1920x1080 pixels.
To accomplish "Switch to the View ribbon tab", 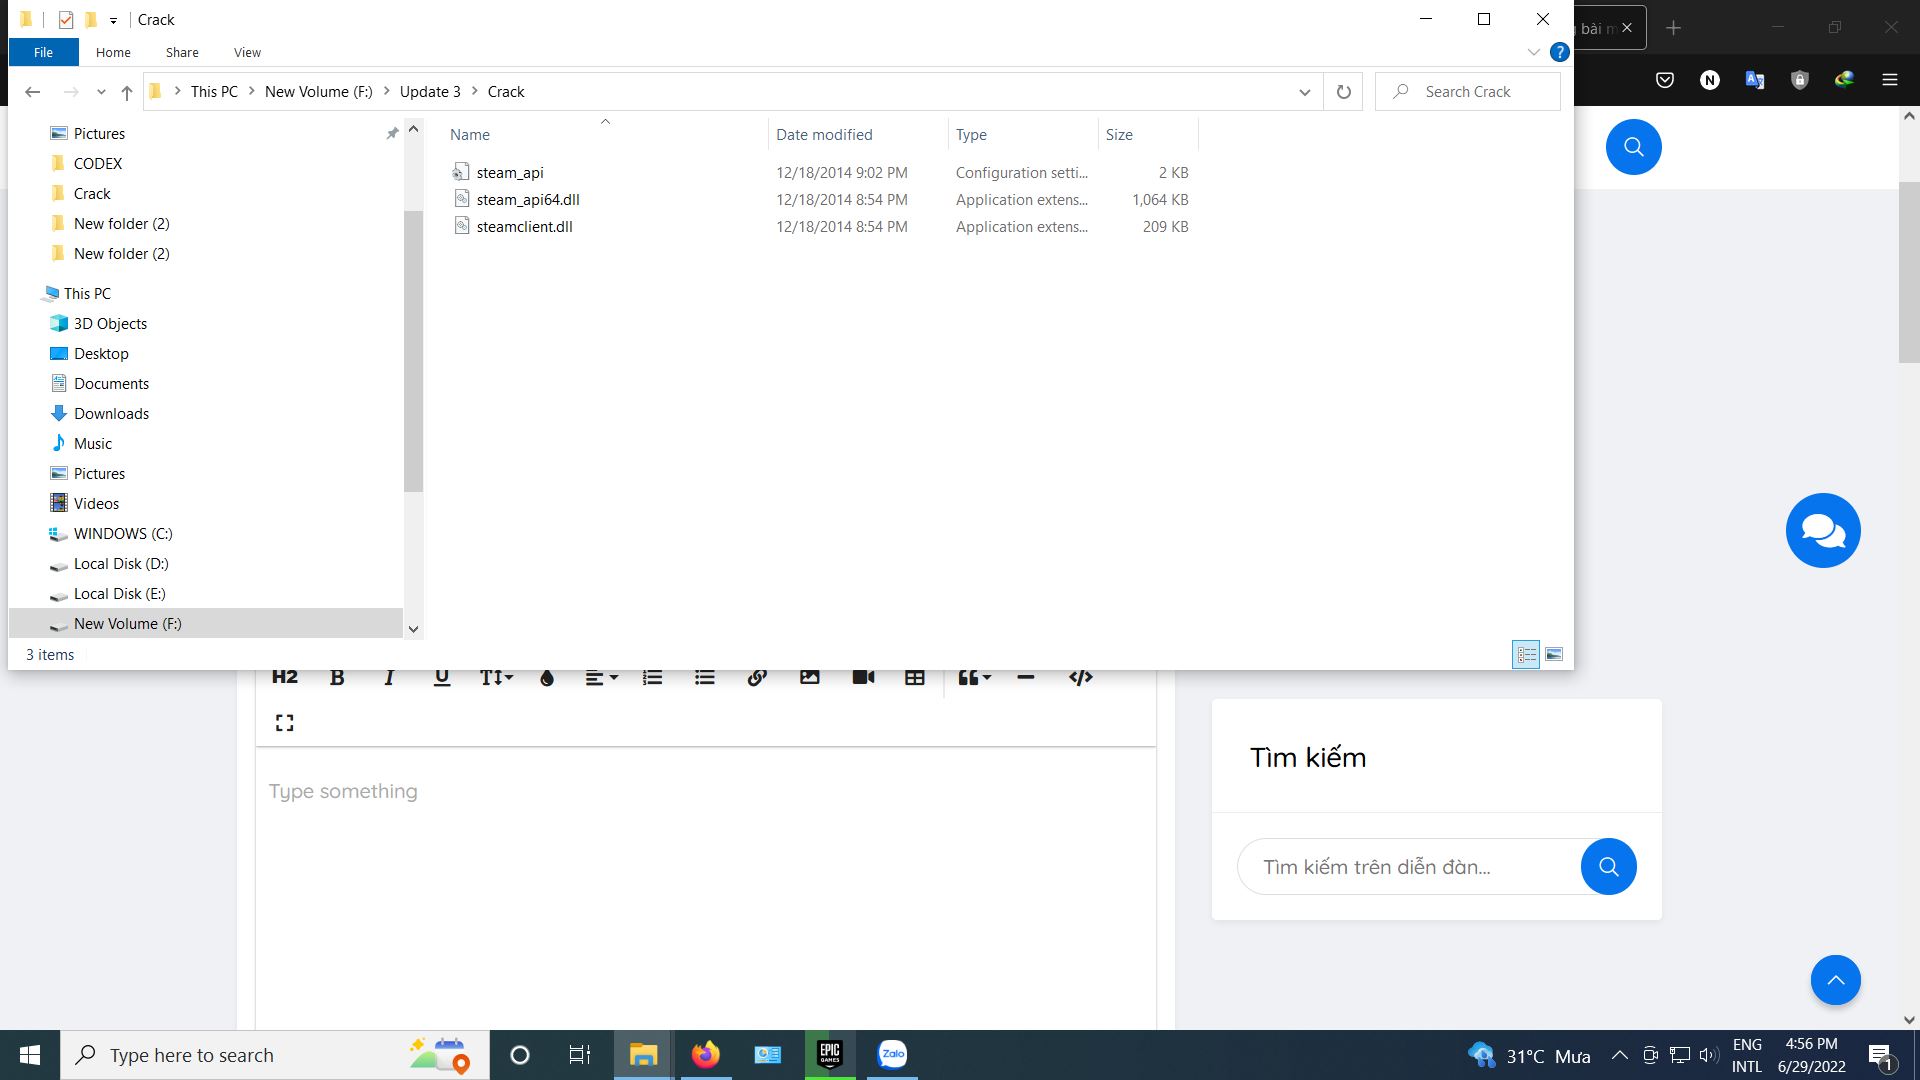I will coord(247,52).
